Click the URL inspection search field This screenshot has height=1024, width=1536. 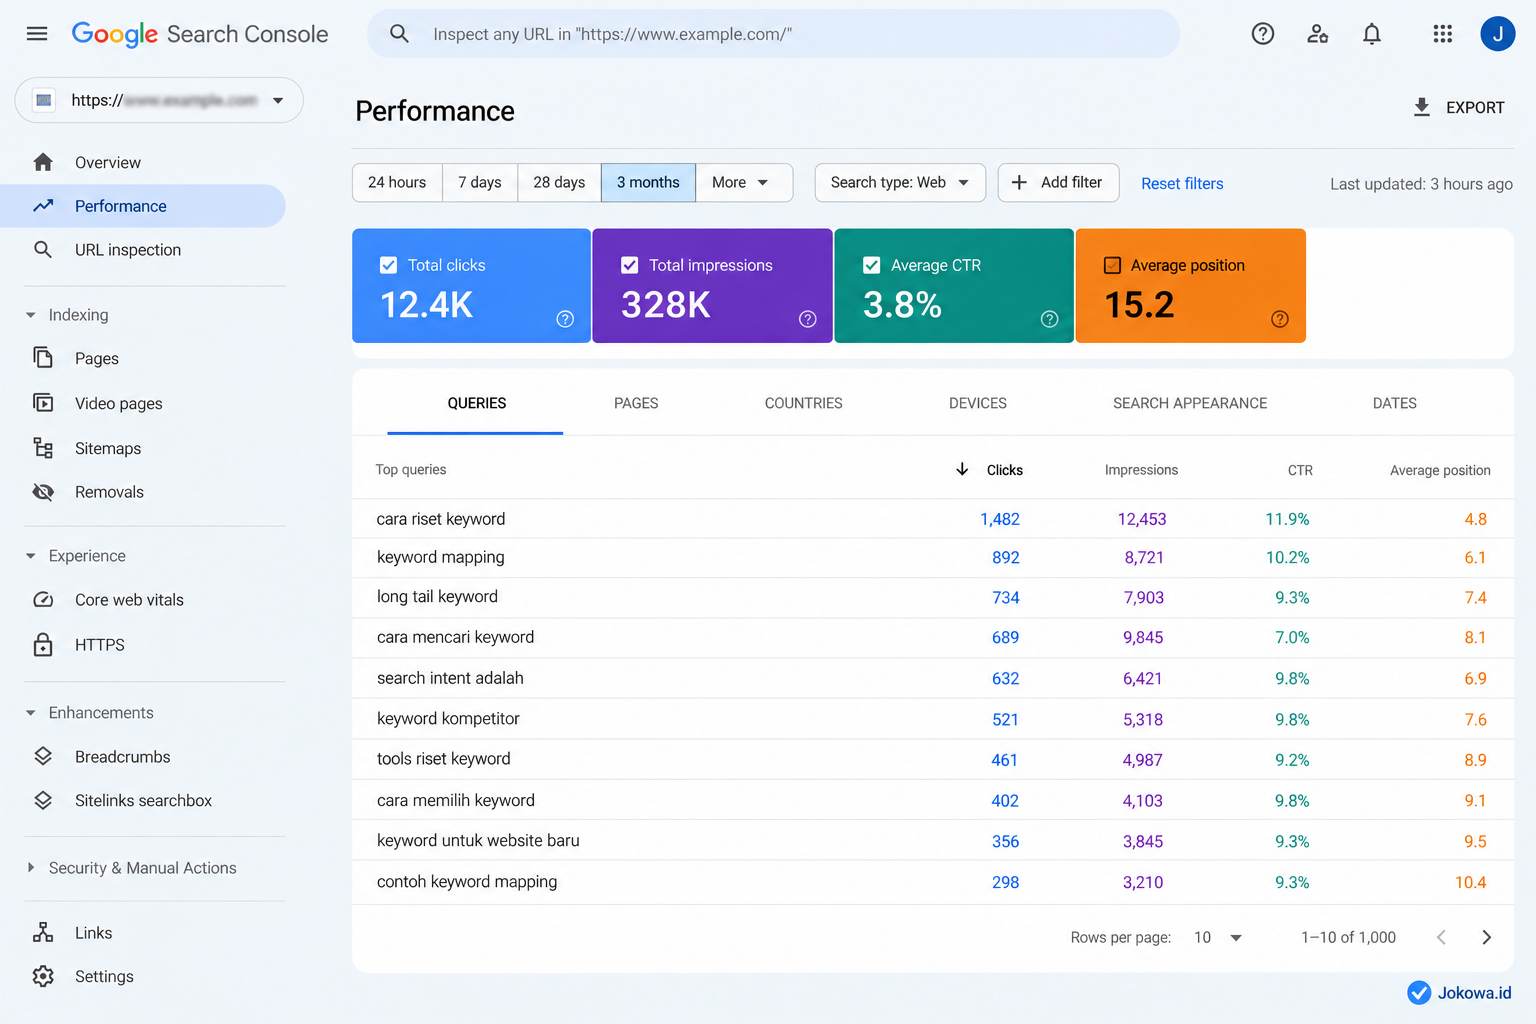tap(773, 34)
